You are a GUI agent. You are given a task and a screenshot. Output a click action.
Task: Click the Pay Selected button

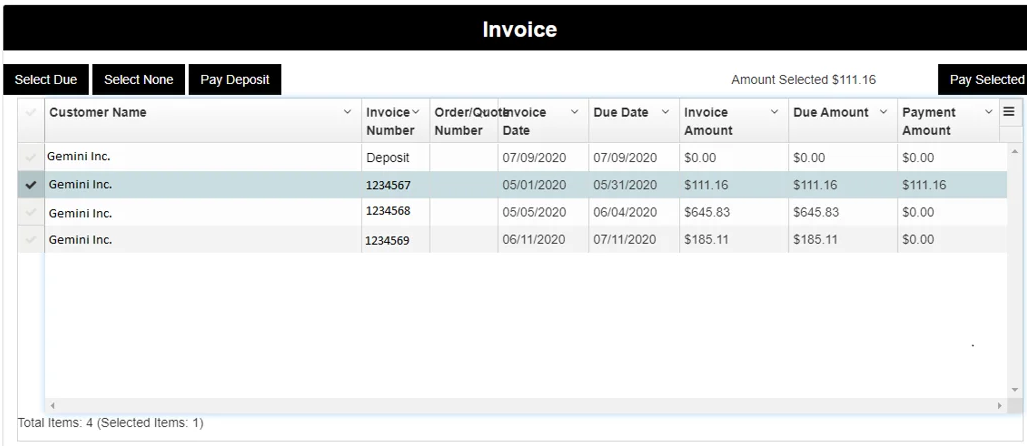tap(985, 80)
